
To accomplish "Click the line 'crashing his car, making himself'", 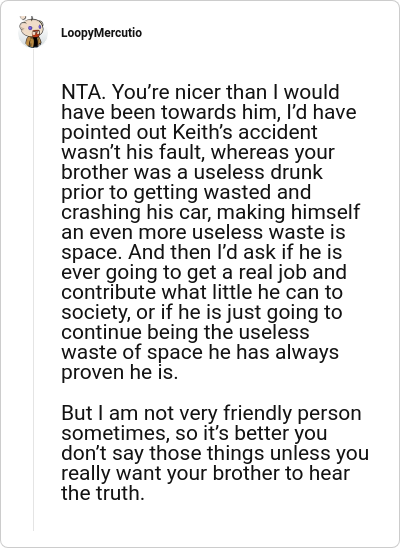I will click(210, 212).
